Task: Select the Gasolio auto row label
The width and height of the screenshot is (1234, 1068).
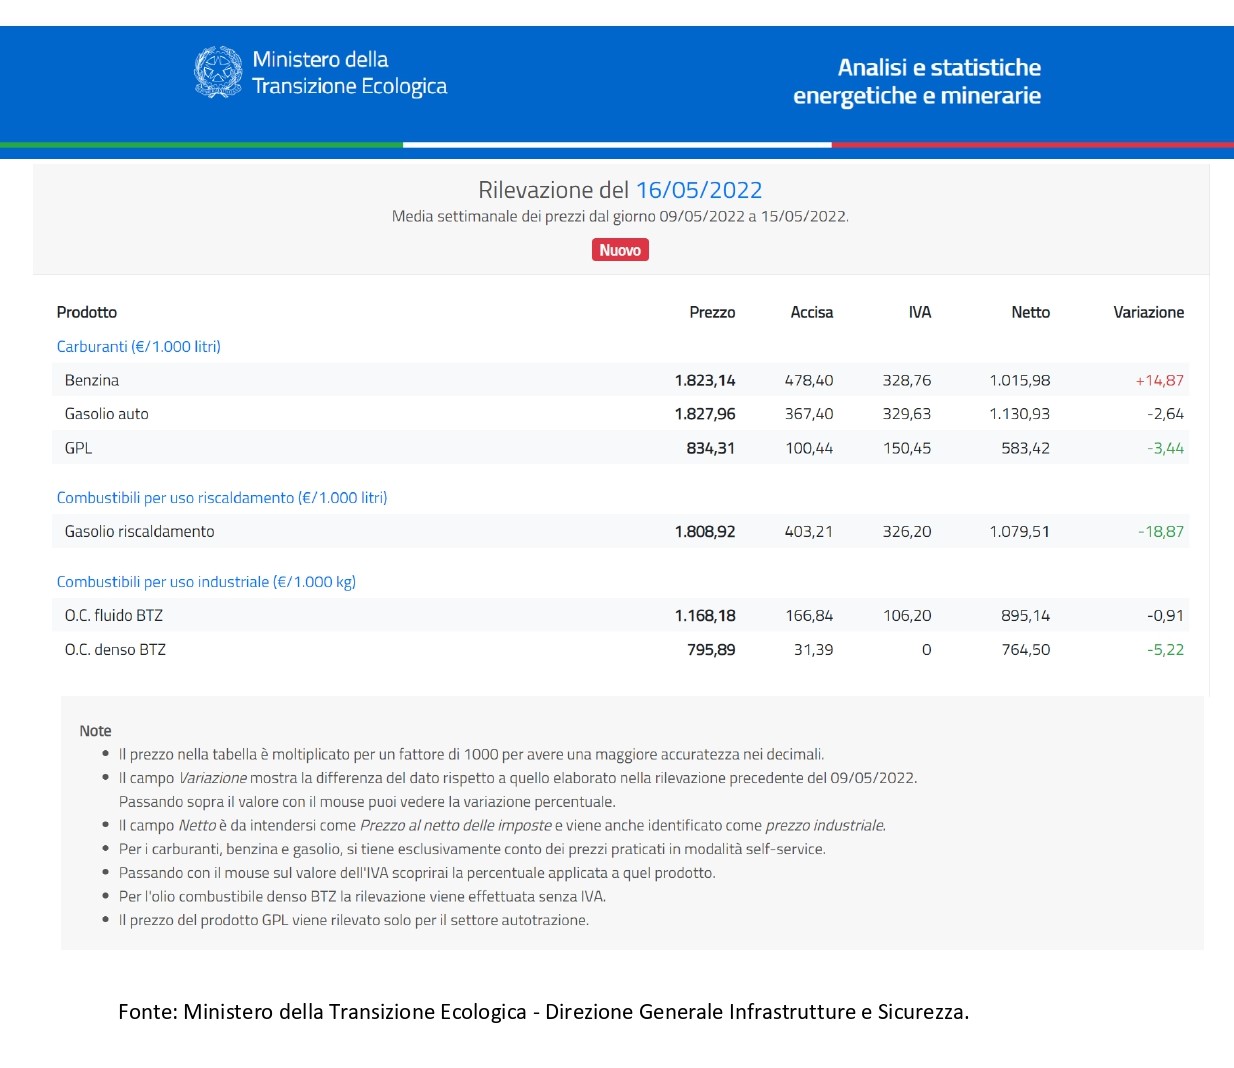Action: click(x=107, y=413)
